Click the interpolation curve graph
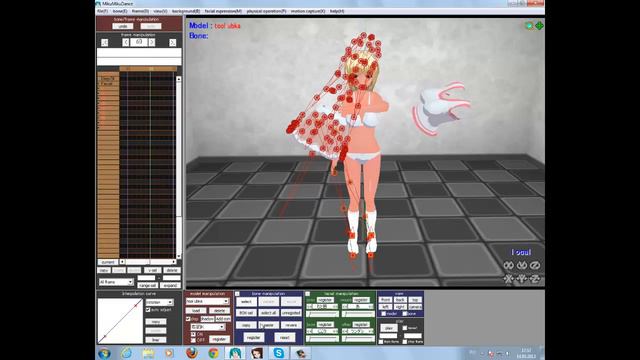Screen dimensions: 640x360 pyautogui.click(x=120, y=321)
